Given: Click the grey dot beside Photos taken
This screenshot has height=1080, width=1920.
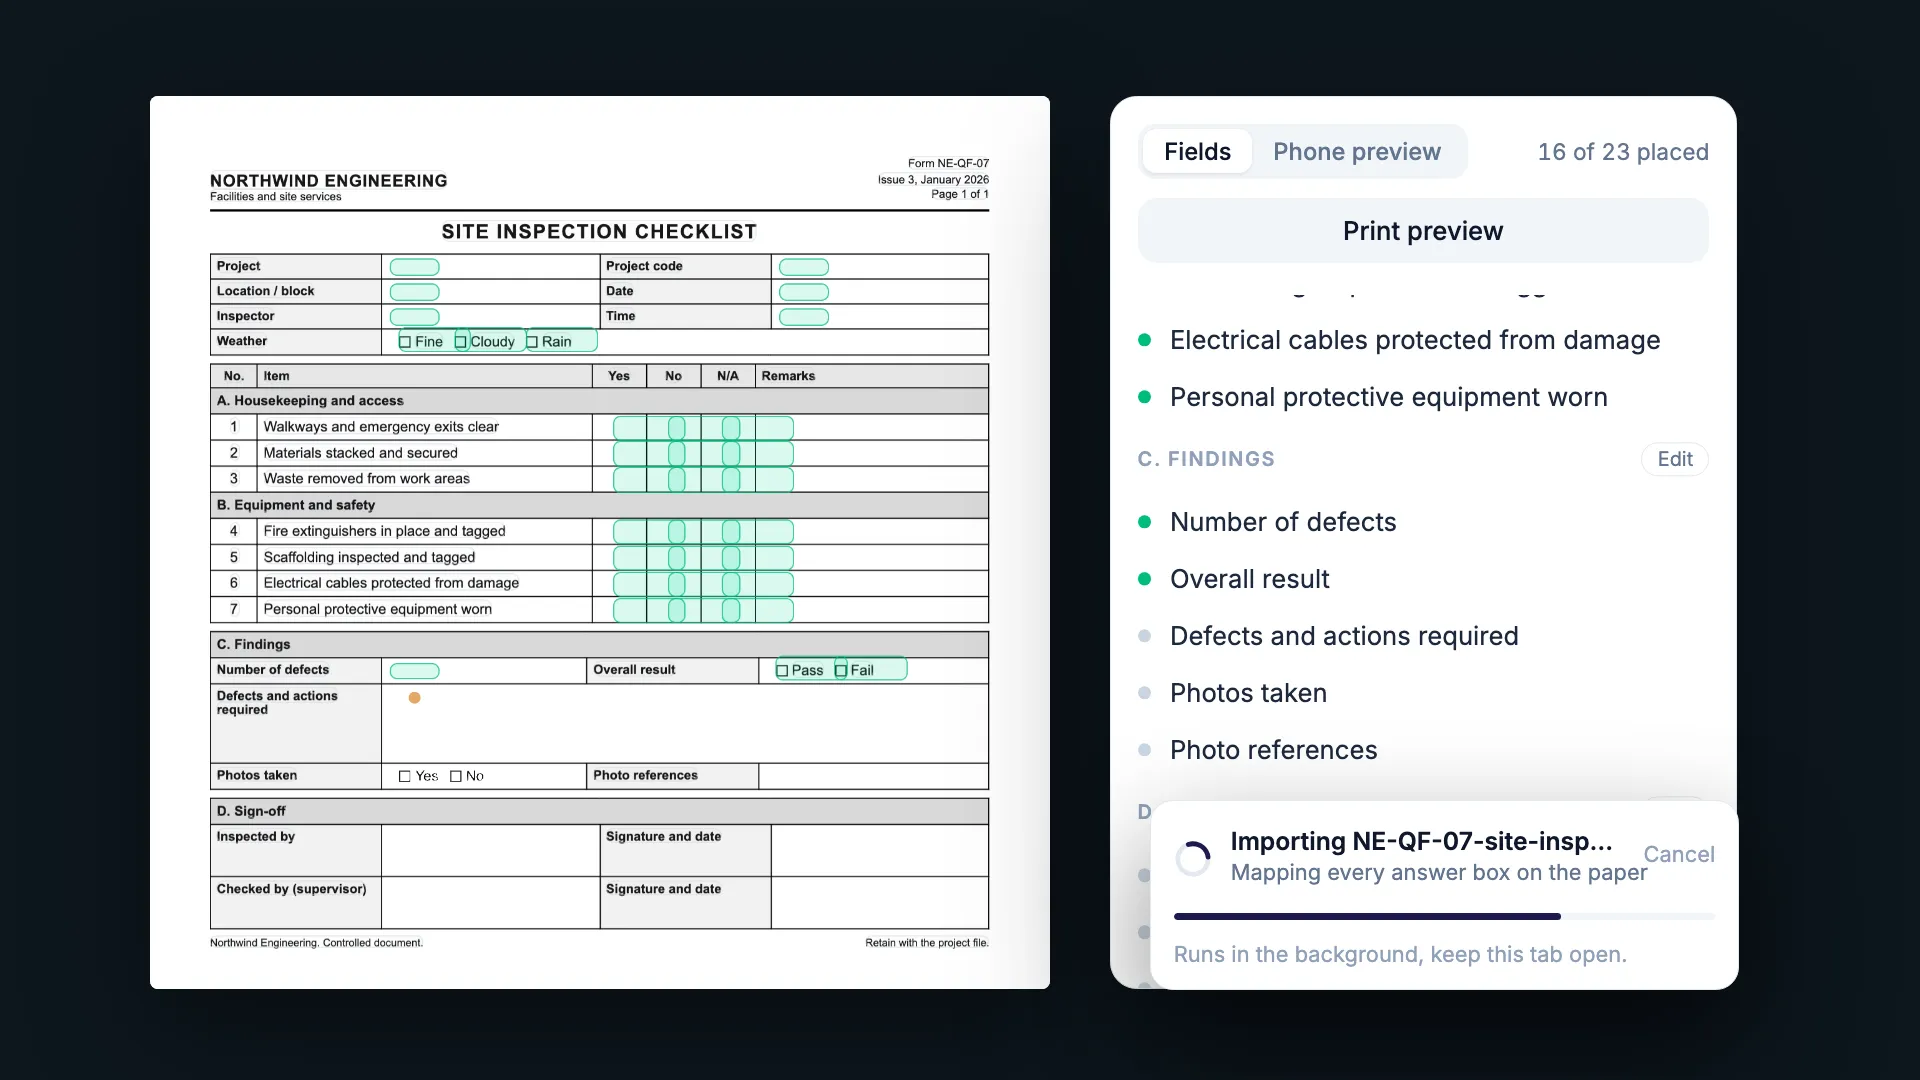Looking at the screenshot, I should (x=1145, y=693).
